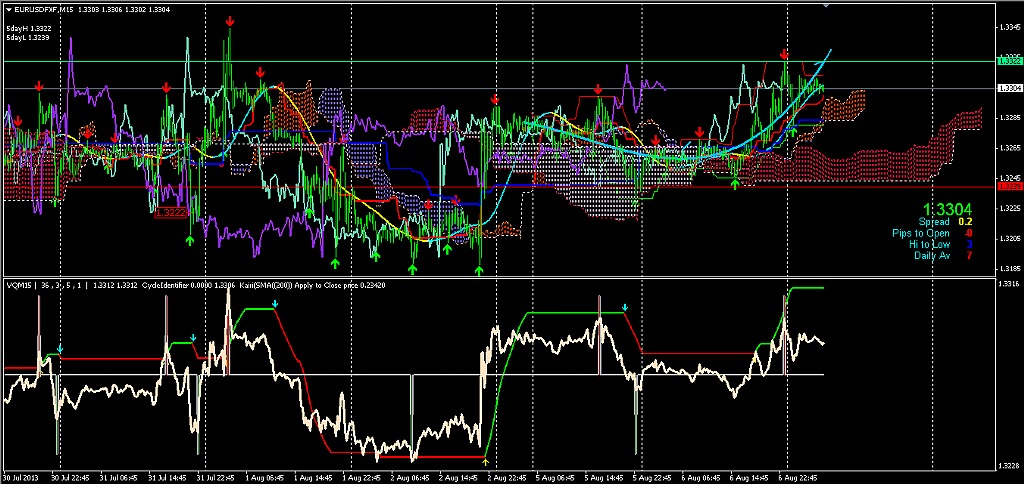Viewport: 1024px width, 484px height.
Task: Click the VQM15 indicator window title
Action: (x=18, y=285)
